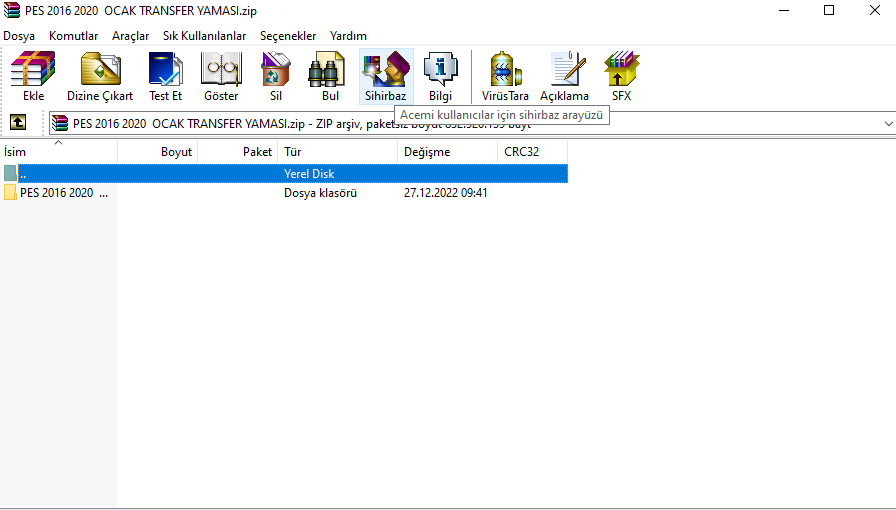The height and width of the screenshot is (510, 896).
Task: Sort by the Tür column header
Action: [338, 152]
